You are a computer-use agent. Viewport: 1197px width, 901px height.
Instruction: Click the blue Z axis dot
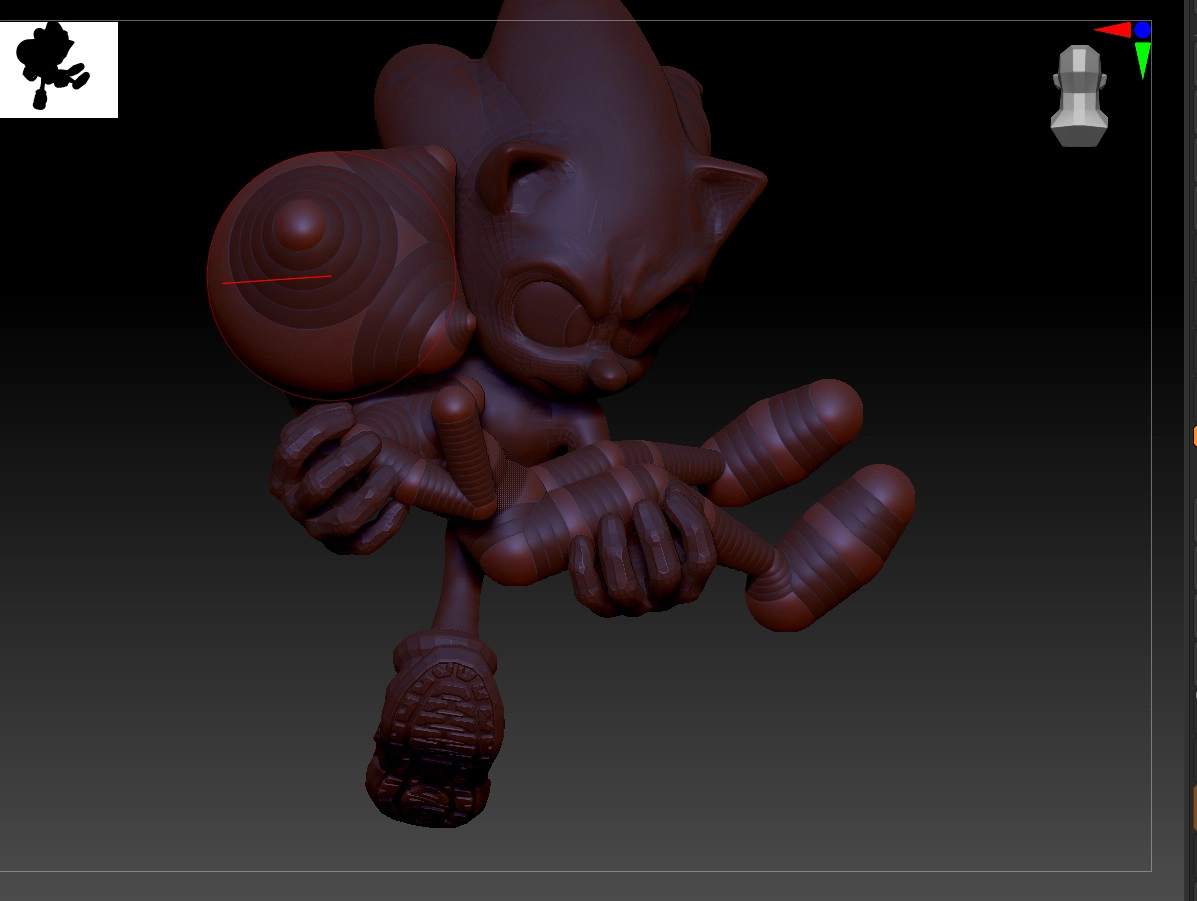point(1142,30)
